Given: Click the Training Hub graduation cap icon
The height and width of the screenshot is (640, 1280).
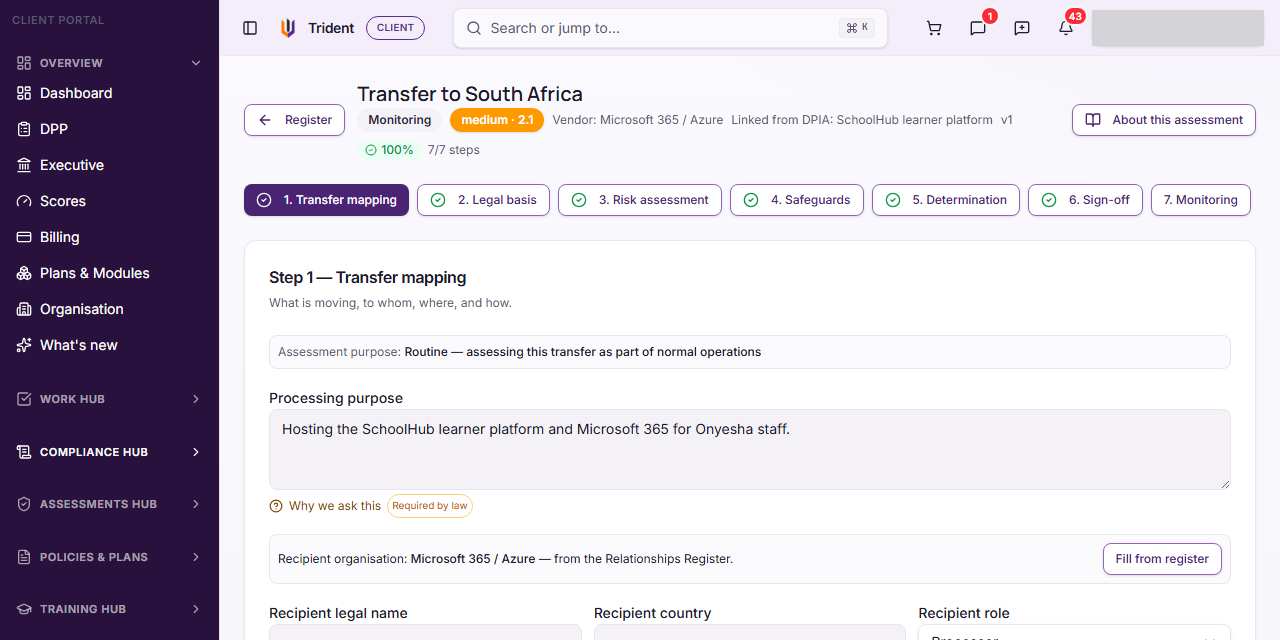Looking at the screenshot, I should click(23, 609).
